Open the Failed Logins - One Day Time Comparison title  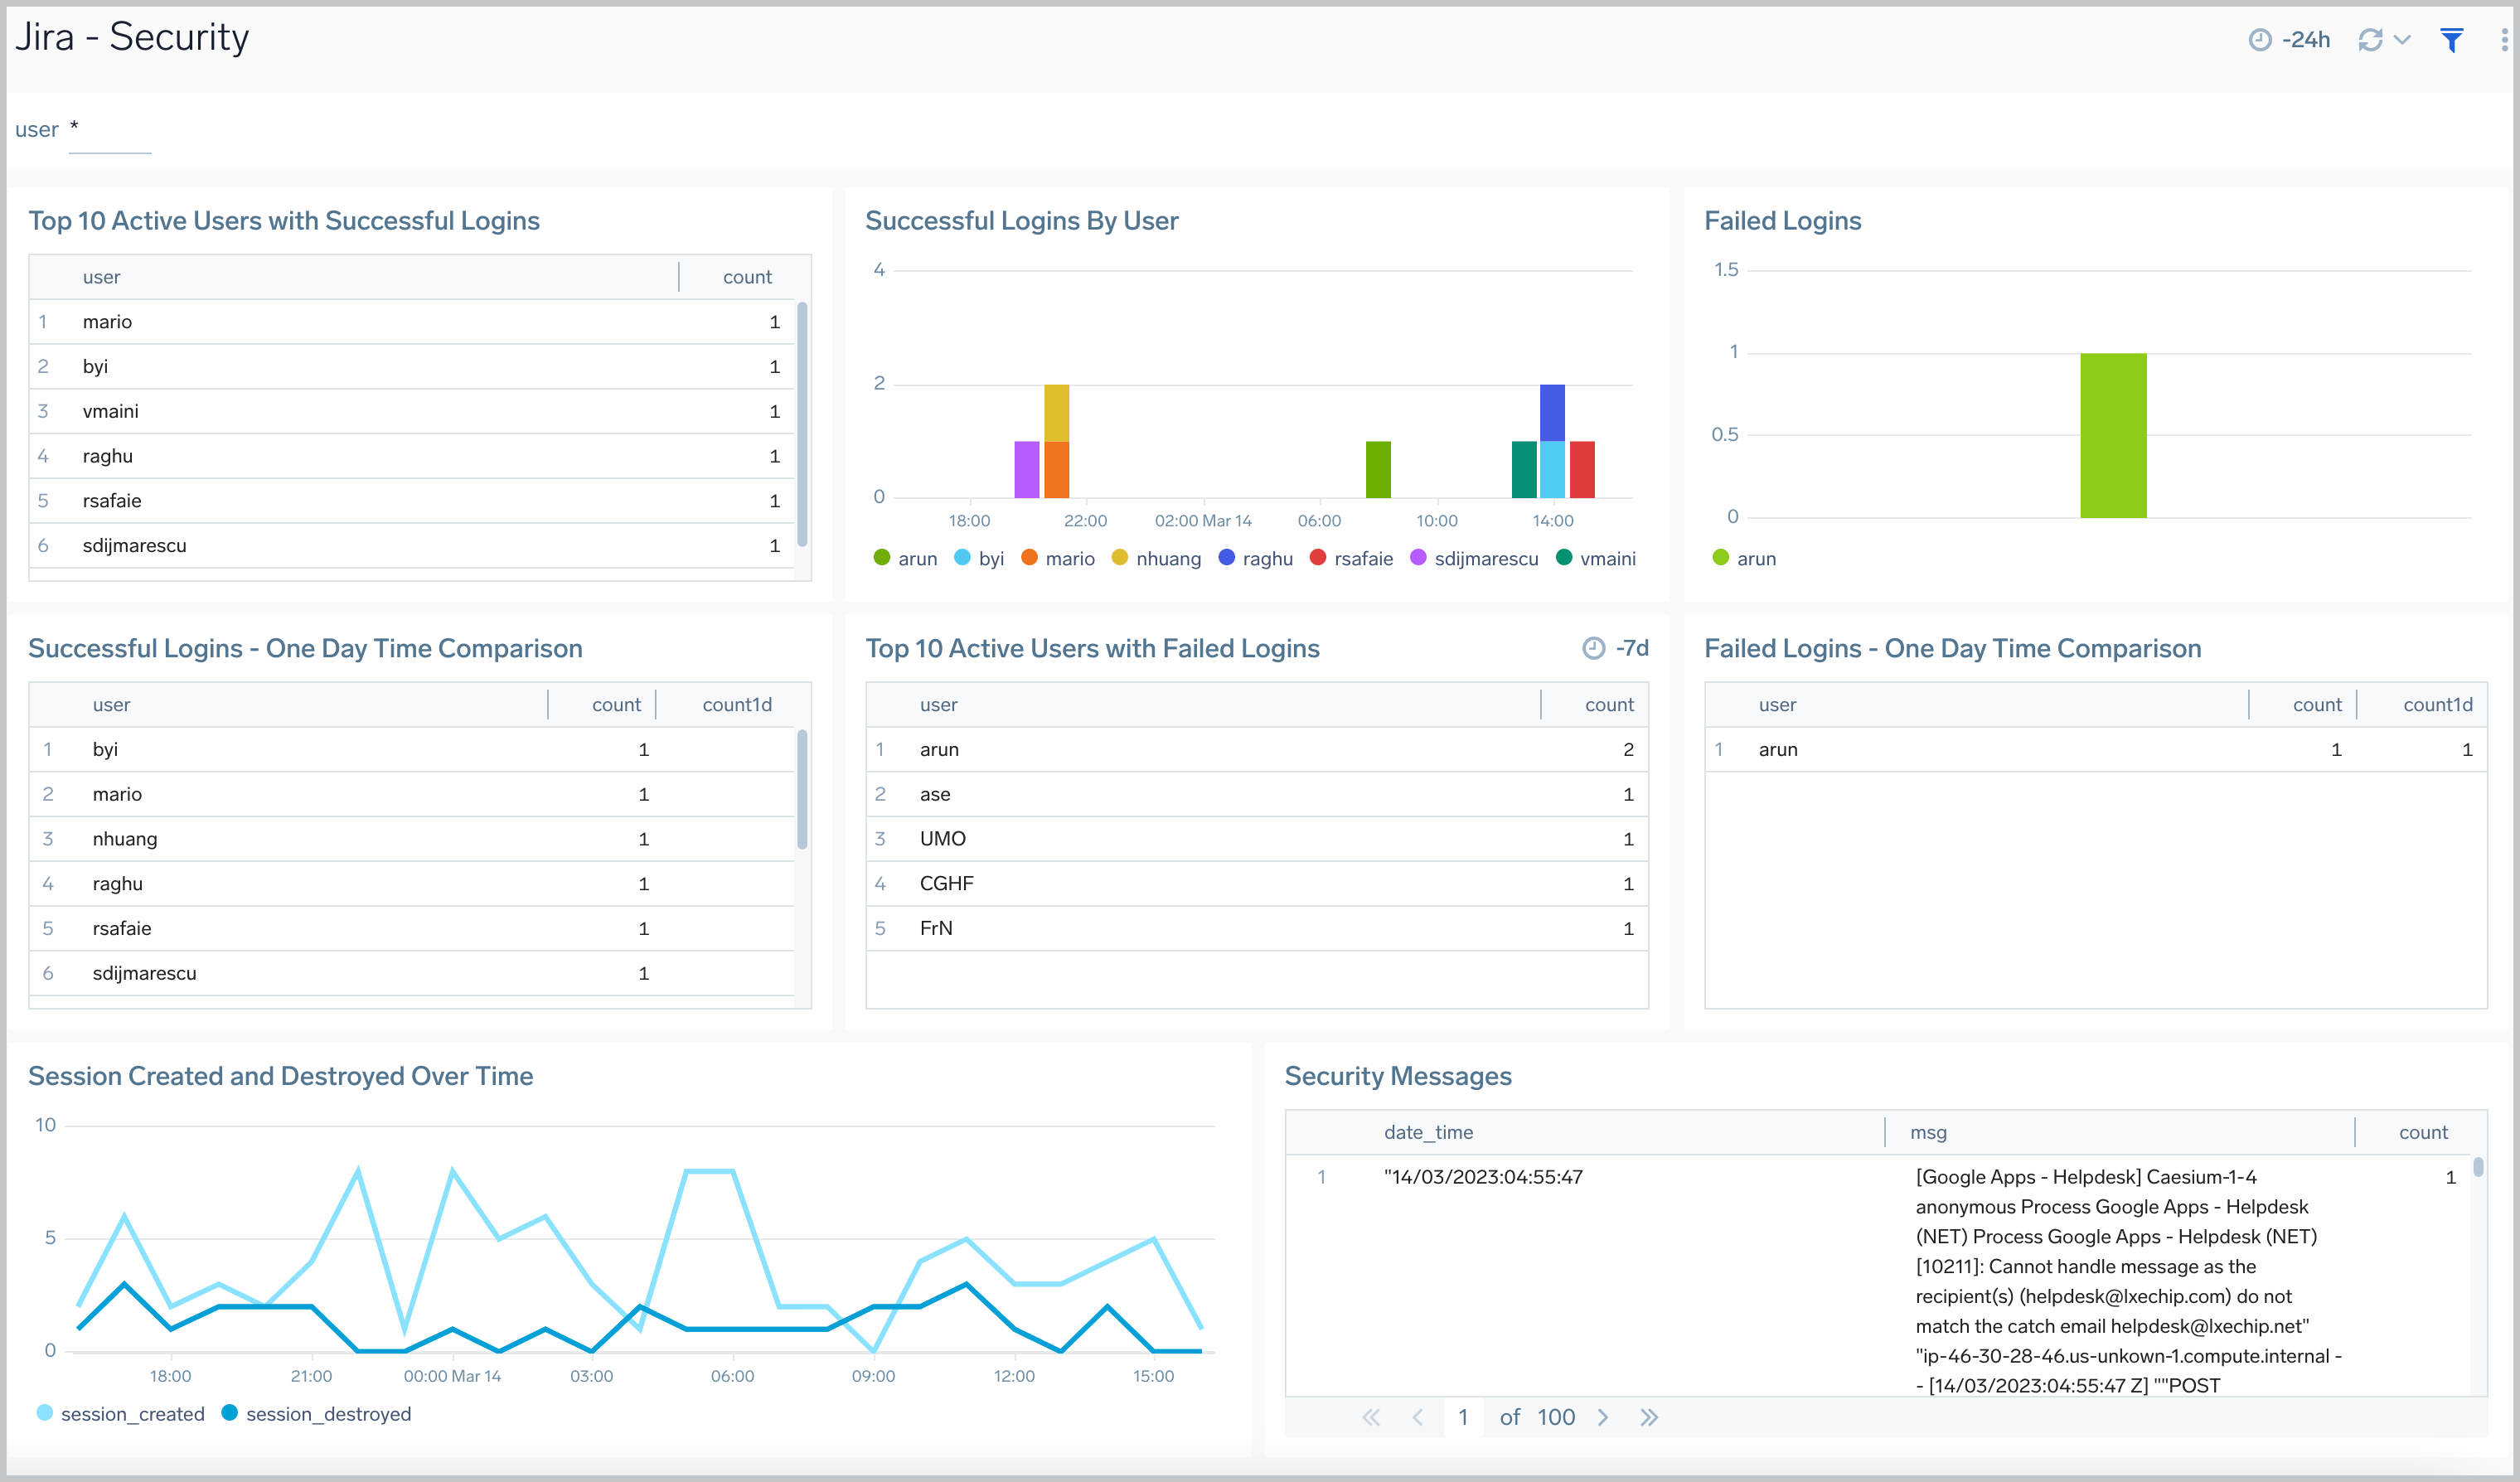tap(1952, 648)
